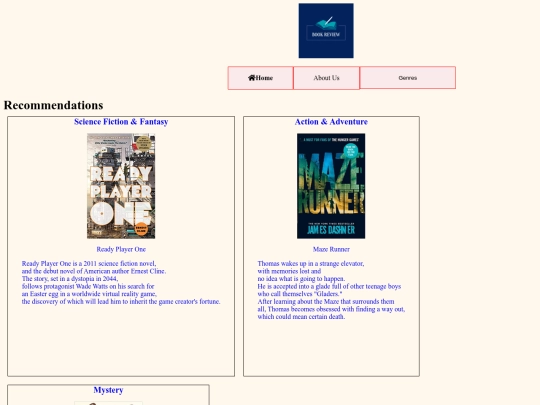540x405 pixels.
Task: Click the house icon in Home
Action: 251,78
